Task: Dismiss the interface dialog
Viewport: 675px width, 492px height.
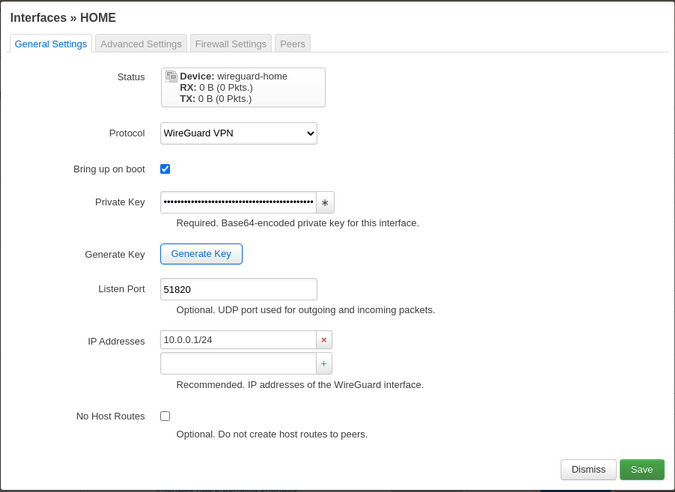Action: 588,470
